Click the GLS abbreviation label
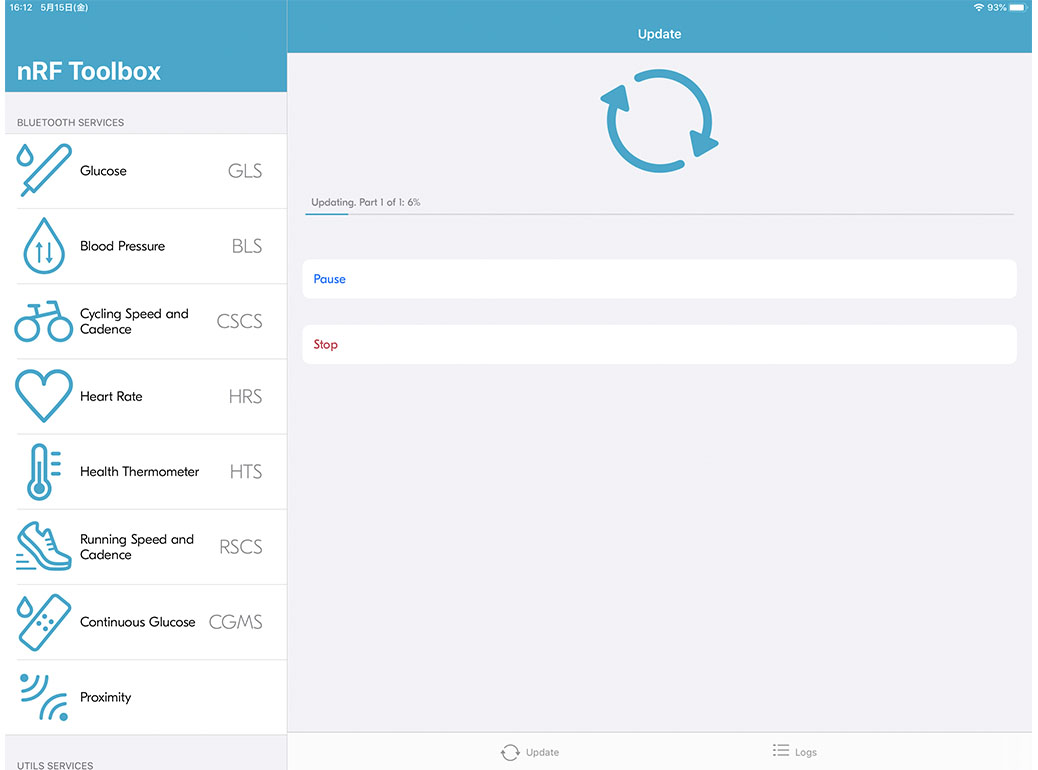 point(245,171)
